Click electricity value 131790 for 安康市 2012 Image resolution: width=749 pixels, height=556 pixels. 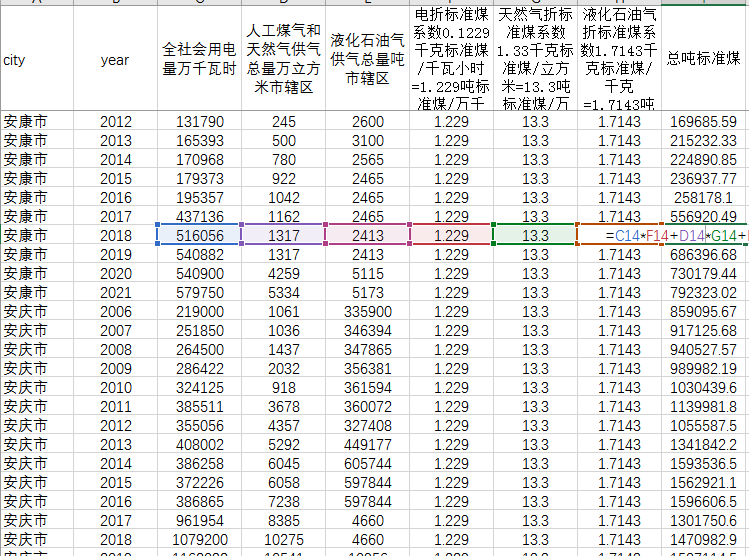tap(200, 121)
